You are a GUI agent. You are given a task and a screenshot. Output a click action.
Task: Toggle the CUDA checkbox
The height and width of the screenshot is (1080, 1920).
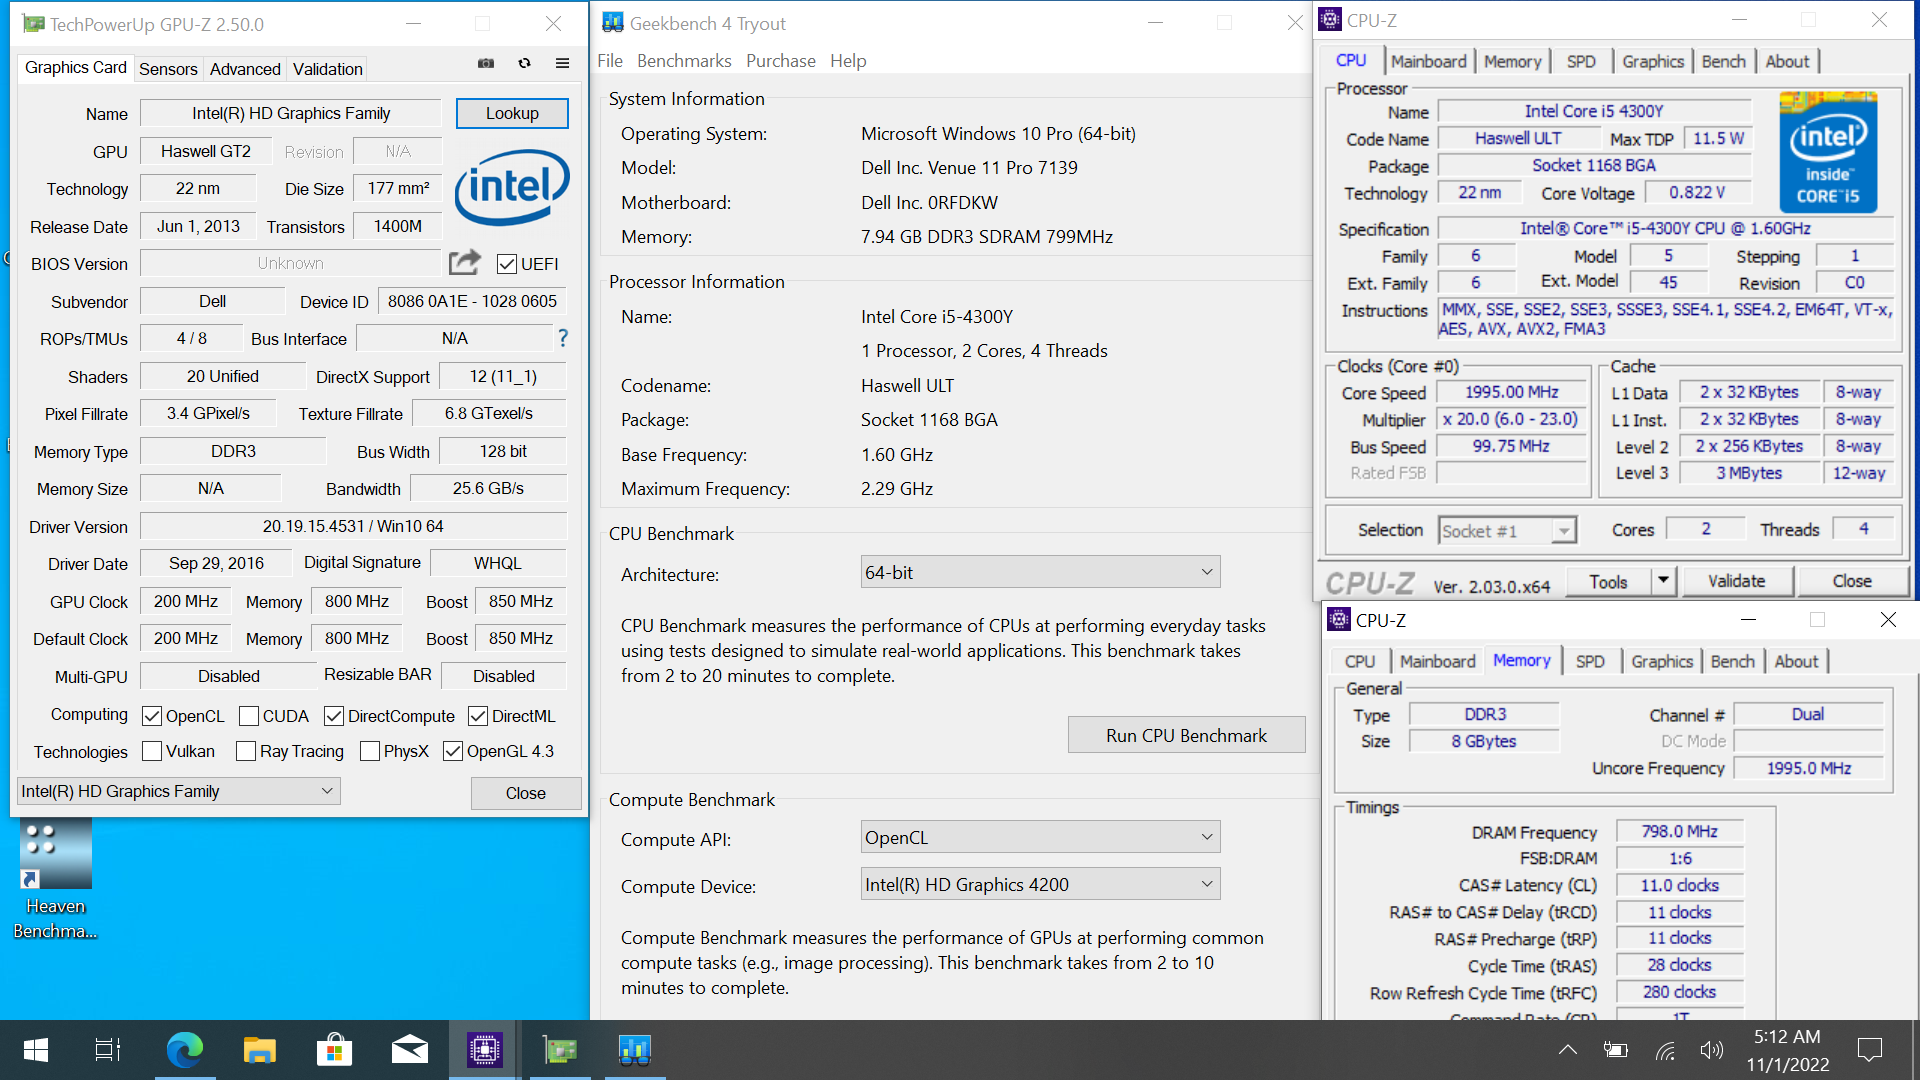tap(249, 716)
